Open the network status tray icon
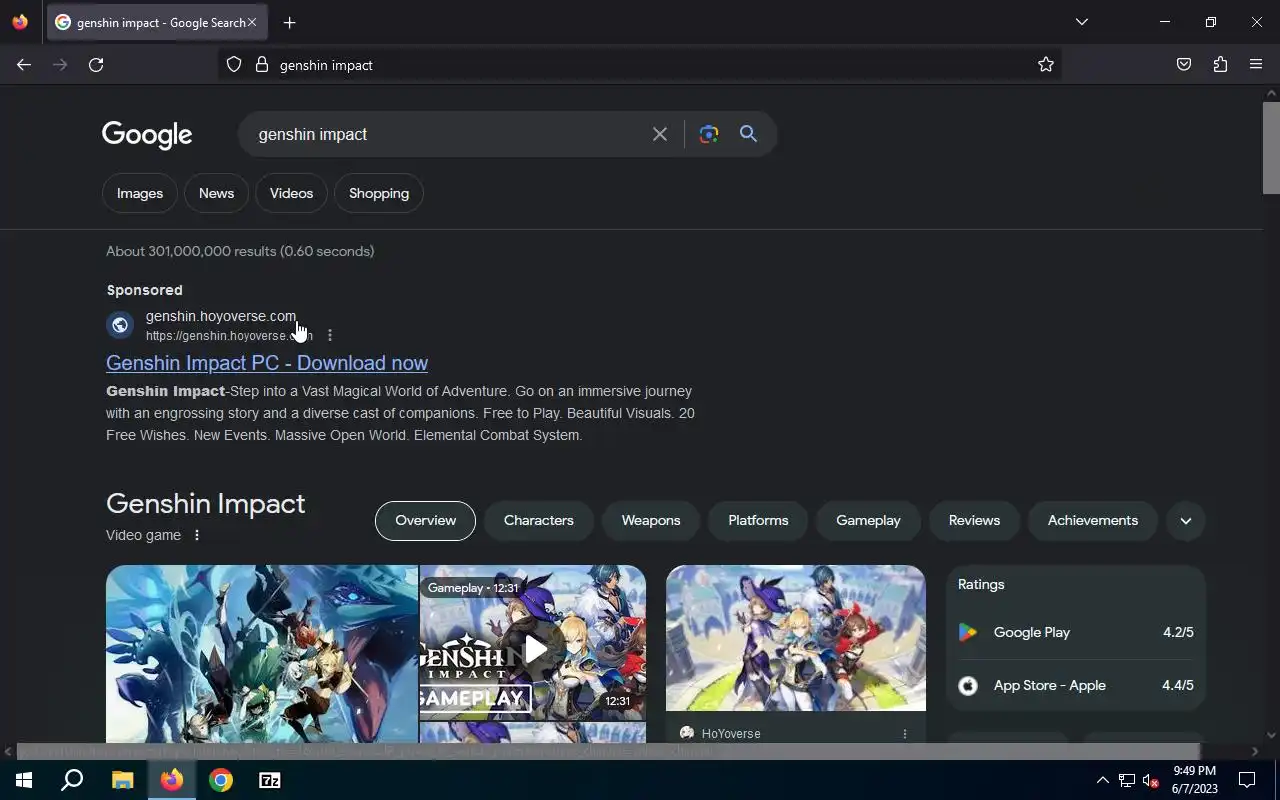Screen dimensions: 1280x800 pos(1127,780)
